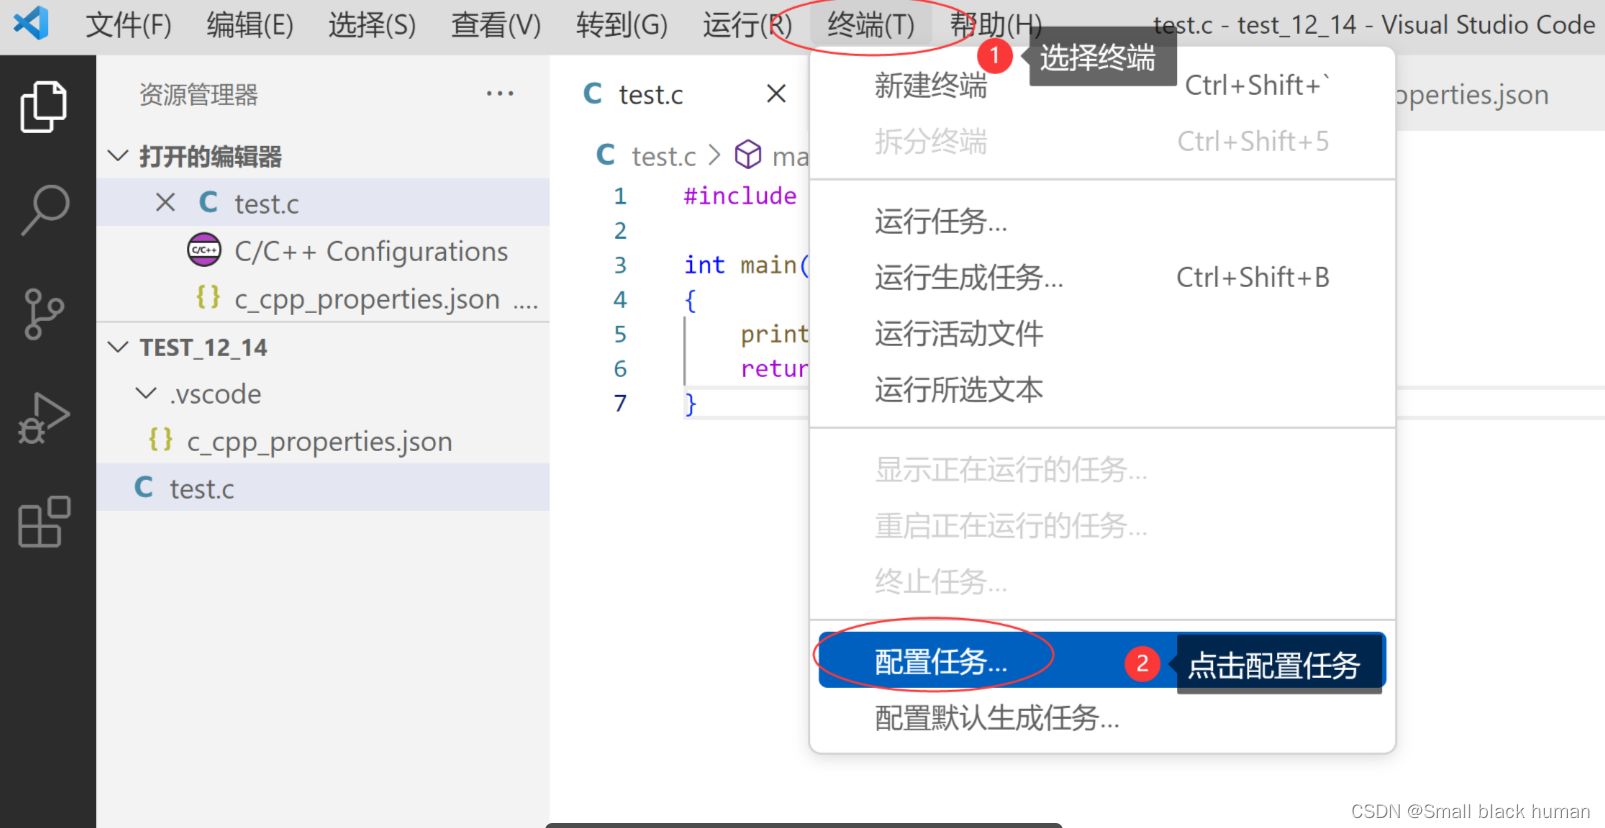Click line number 4 in editor gutter

[x=620, y=300]
